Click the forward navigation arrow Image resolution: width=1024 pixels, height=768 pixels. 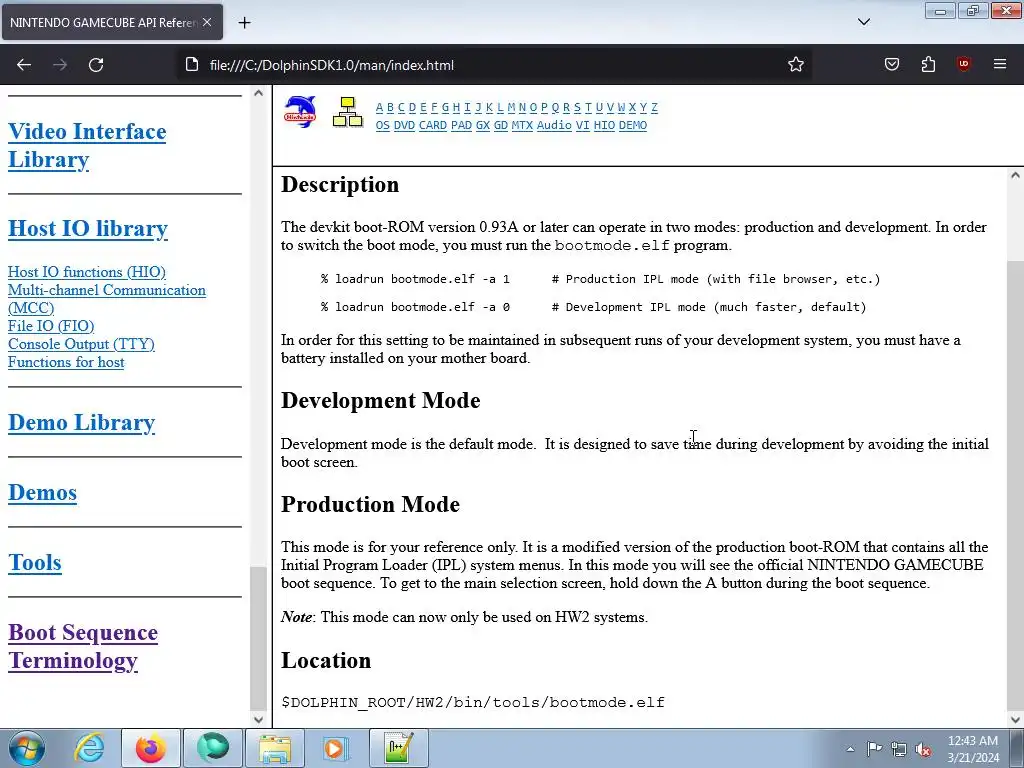(x=60, y=65)
